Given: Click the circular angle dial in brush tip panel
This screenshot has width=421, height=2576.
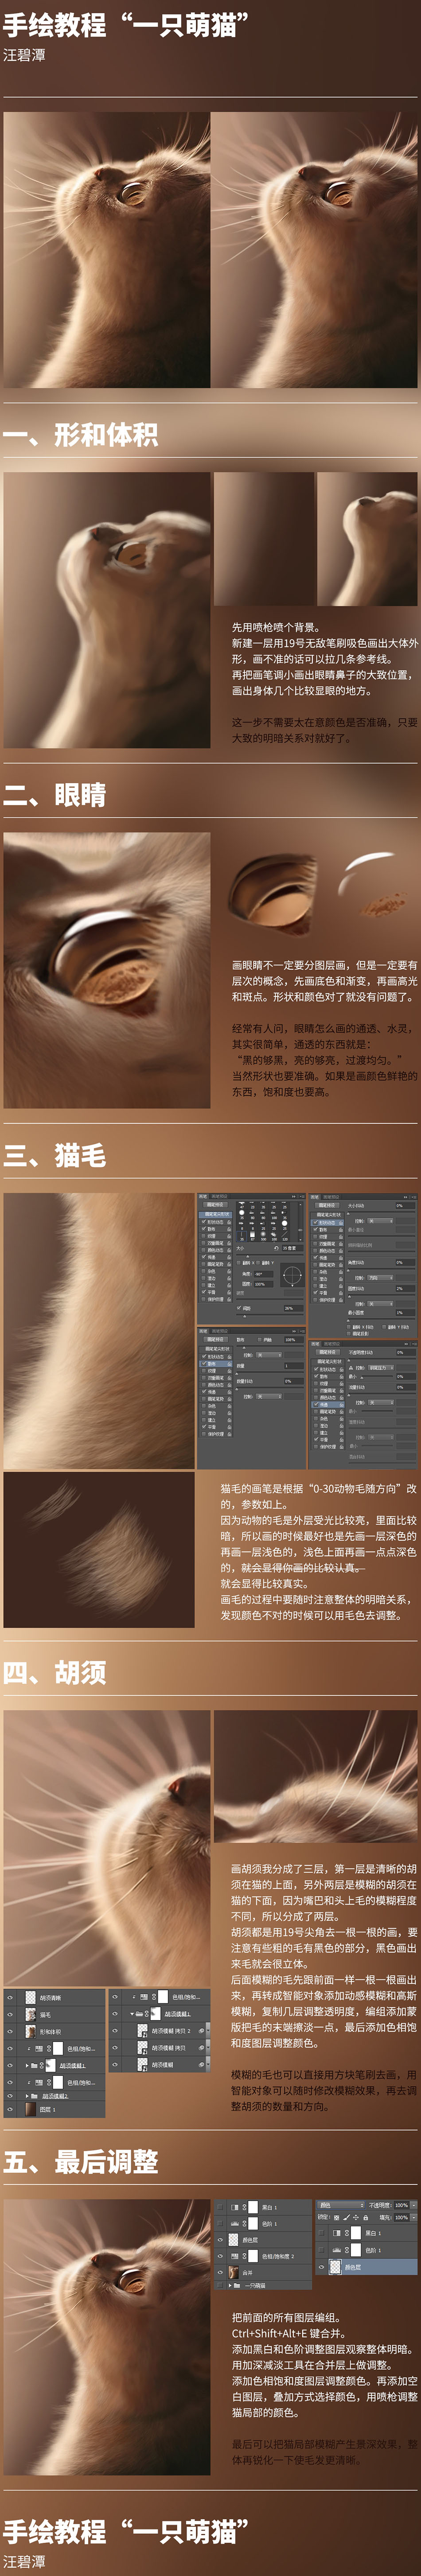Looking at the screenshot, I should (292, 1275).
